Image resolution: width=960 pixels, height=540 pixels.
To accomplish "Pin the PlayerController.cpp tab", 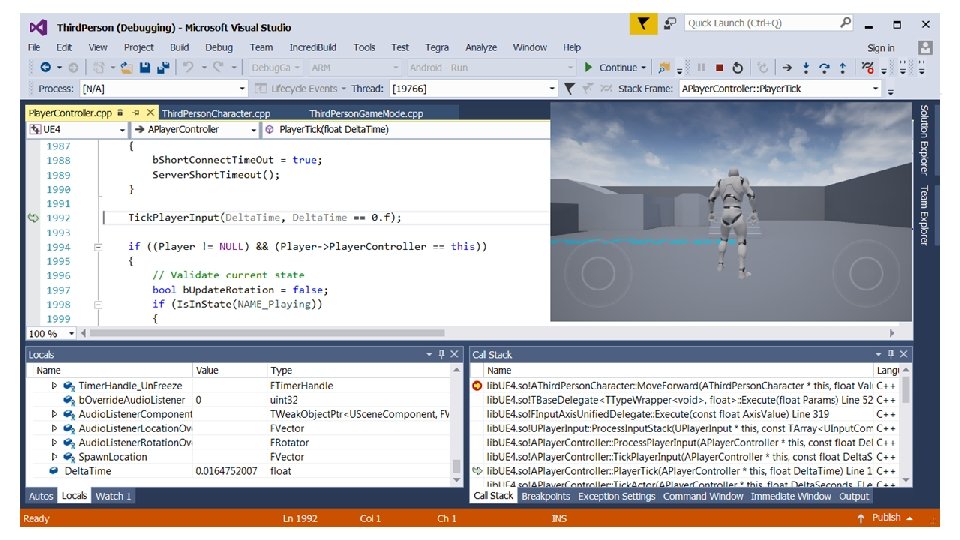I will [x=135, y=113].
